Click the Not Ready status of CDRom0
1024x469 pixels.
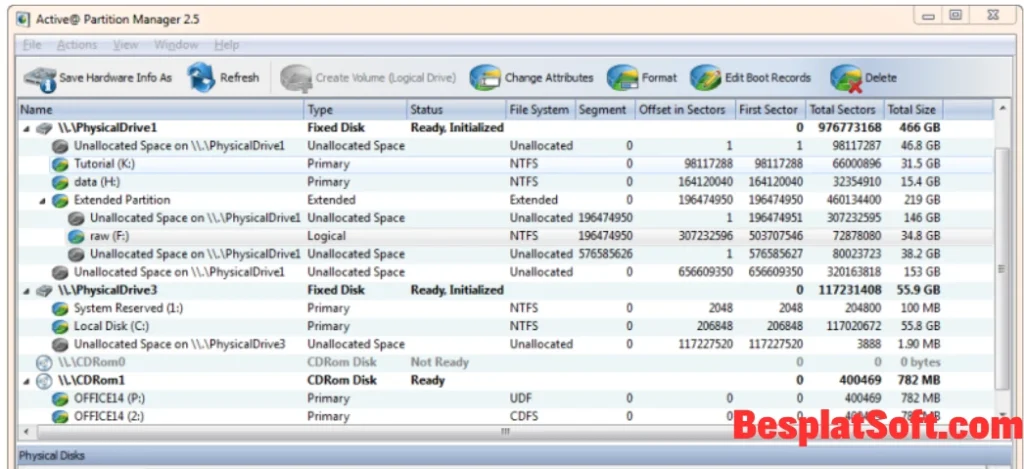point(440,363)
